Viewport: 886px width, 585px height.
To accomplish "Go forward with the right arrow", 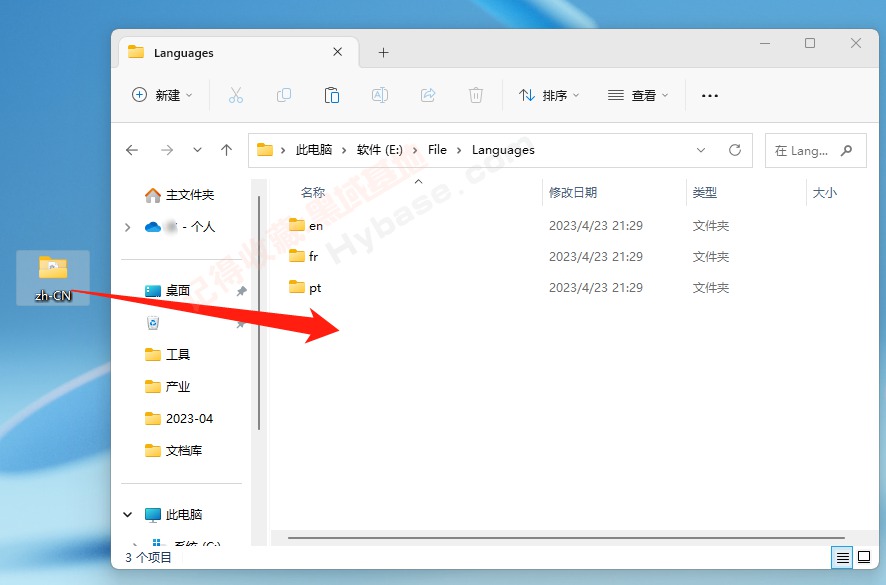I will 167,150.
